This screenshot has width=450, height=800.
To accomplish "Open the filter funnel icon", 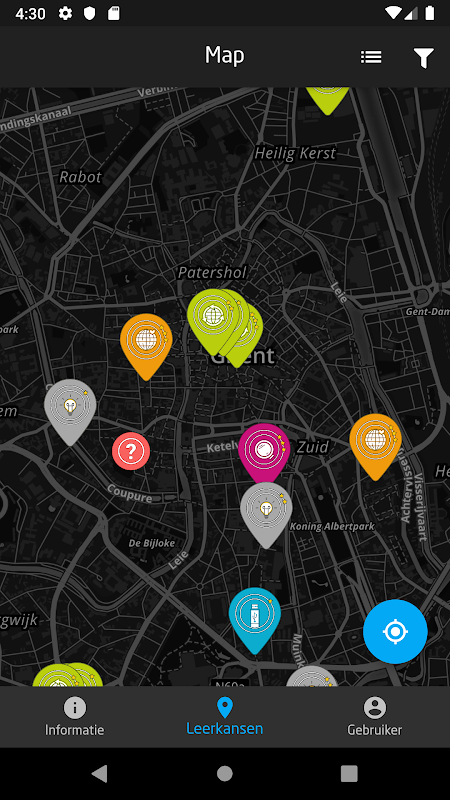I will click(x=423, y=58).
